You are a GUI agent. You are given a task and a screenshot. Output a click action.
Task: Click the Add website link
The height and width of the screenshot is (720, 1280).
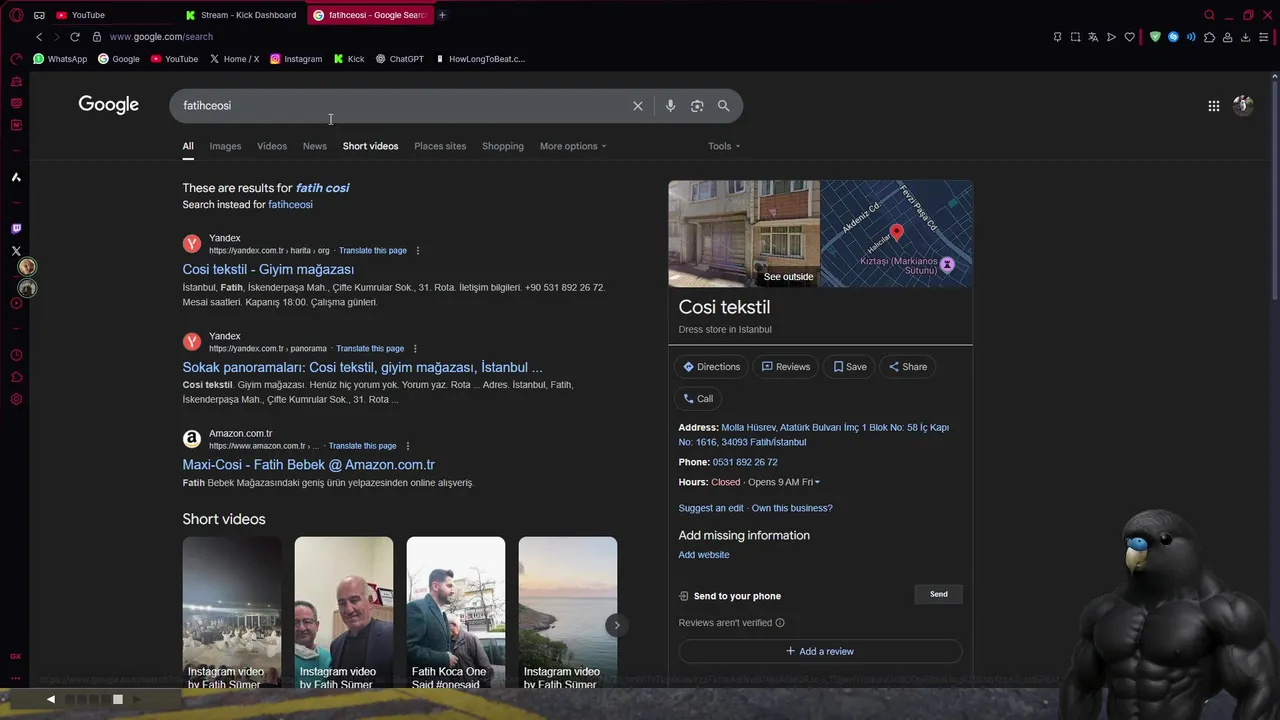click(704, 555)
